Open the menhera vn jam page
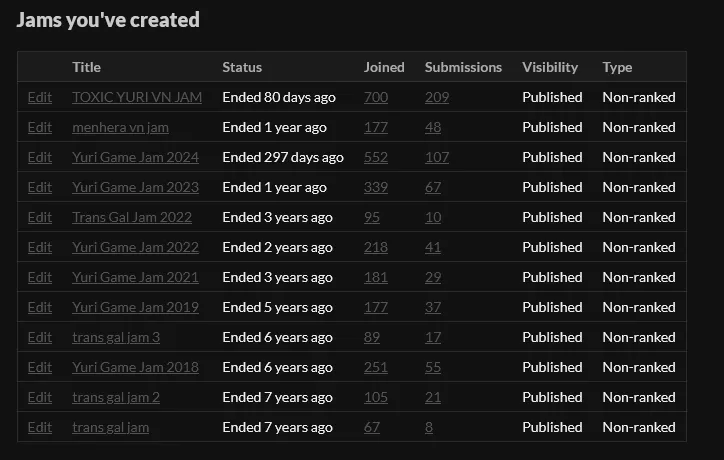 tap(120, 127)
